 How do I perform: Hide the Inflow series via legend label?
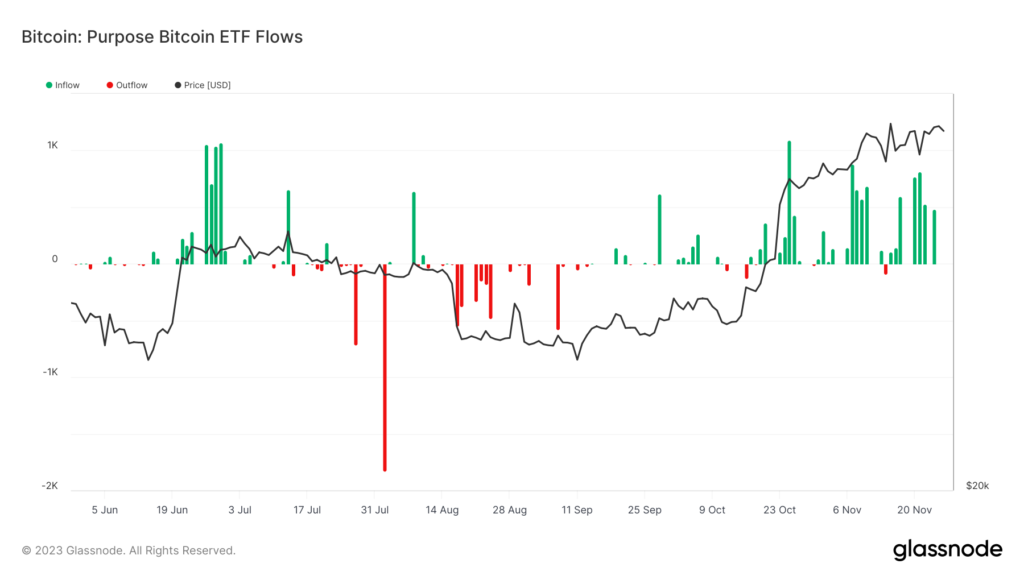point(67,85)
